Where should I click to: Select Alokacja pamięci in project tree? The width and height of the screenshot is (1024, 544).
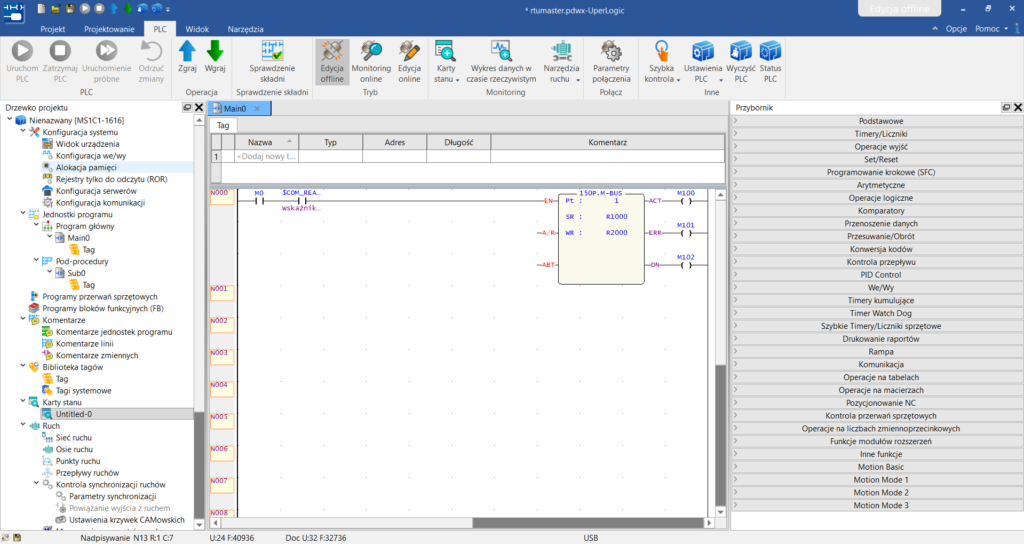[86, 167]
